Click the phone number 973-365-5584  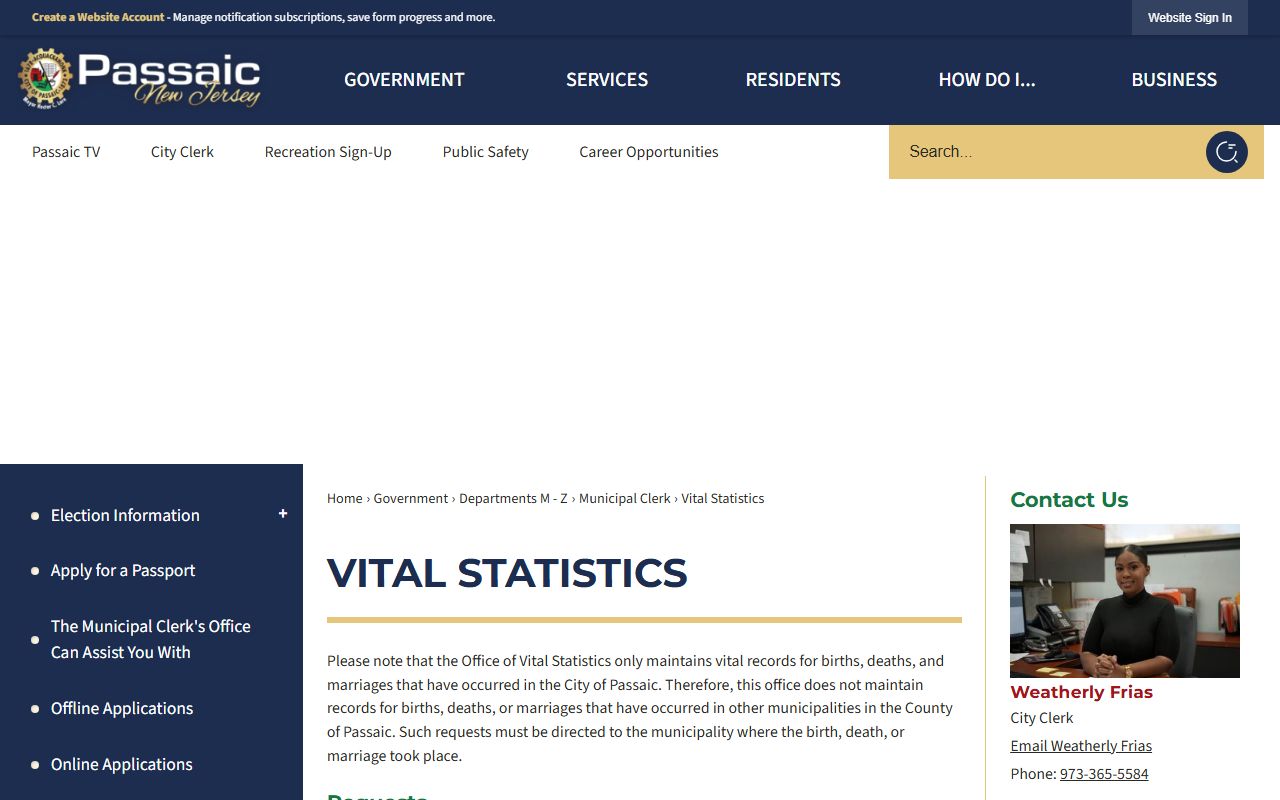point(1104,774)
